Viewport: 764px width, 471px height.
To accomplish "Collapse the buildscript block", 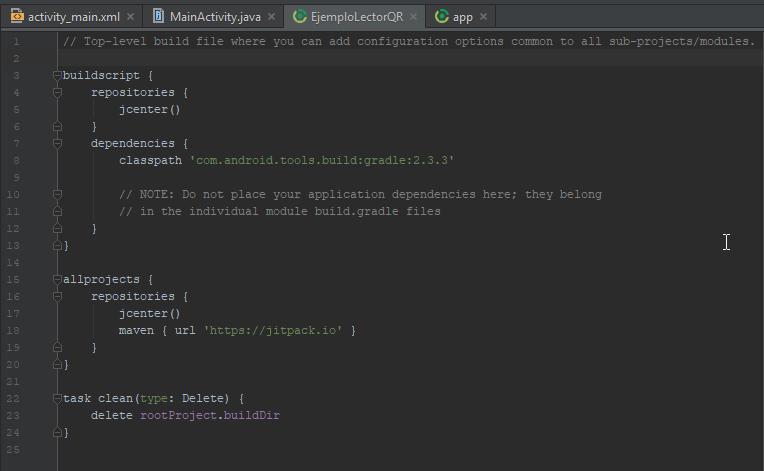I will (x=58, y=75).
